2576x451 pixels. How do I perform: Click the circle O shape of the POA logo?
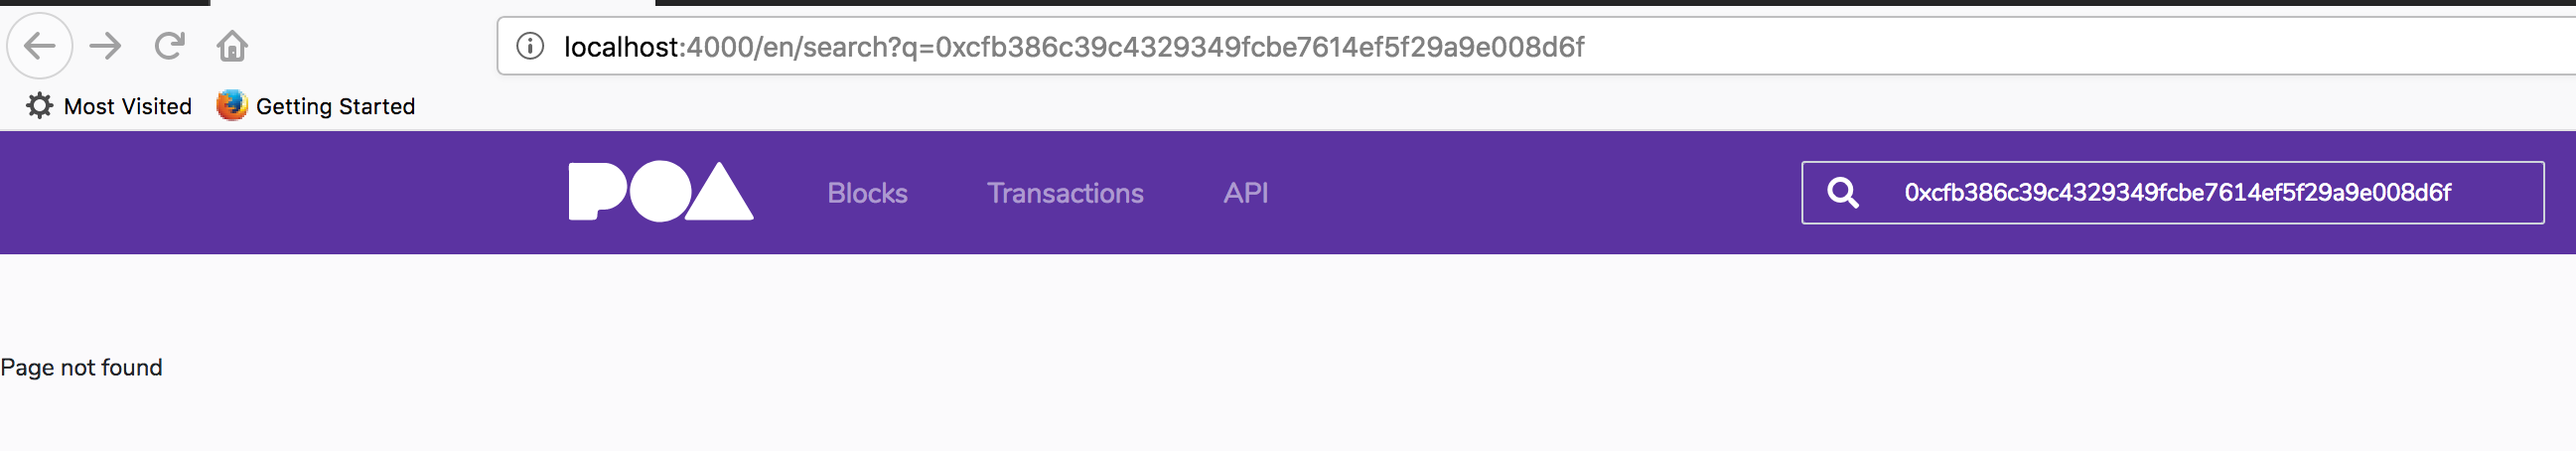coord(660,191)
